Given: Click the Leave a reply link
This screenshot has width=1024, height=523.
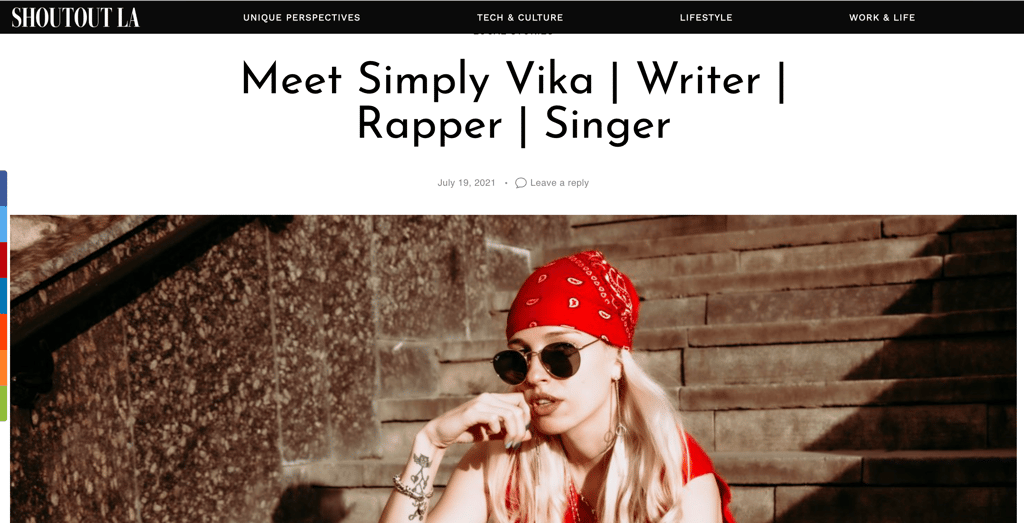Looking at the screenshot, I should point(559,183).
